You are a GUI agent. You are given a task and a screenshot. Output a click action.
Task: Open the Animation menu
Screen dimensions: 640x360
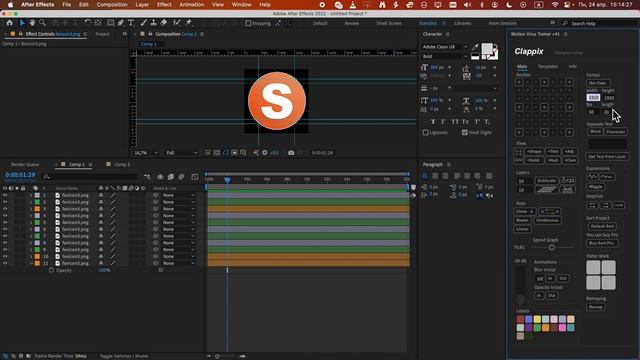pos(191,5)
